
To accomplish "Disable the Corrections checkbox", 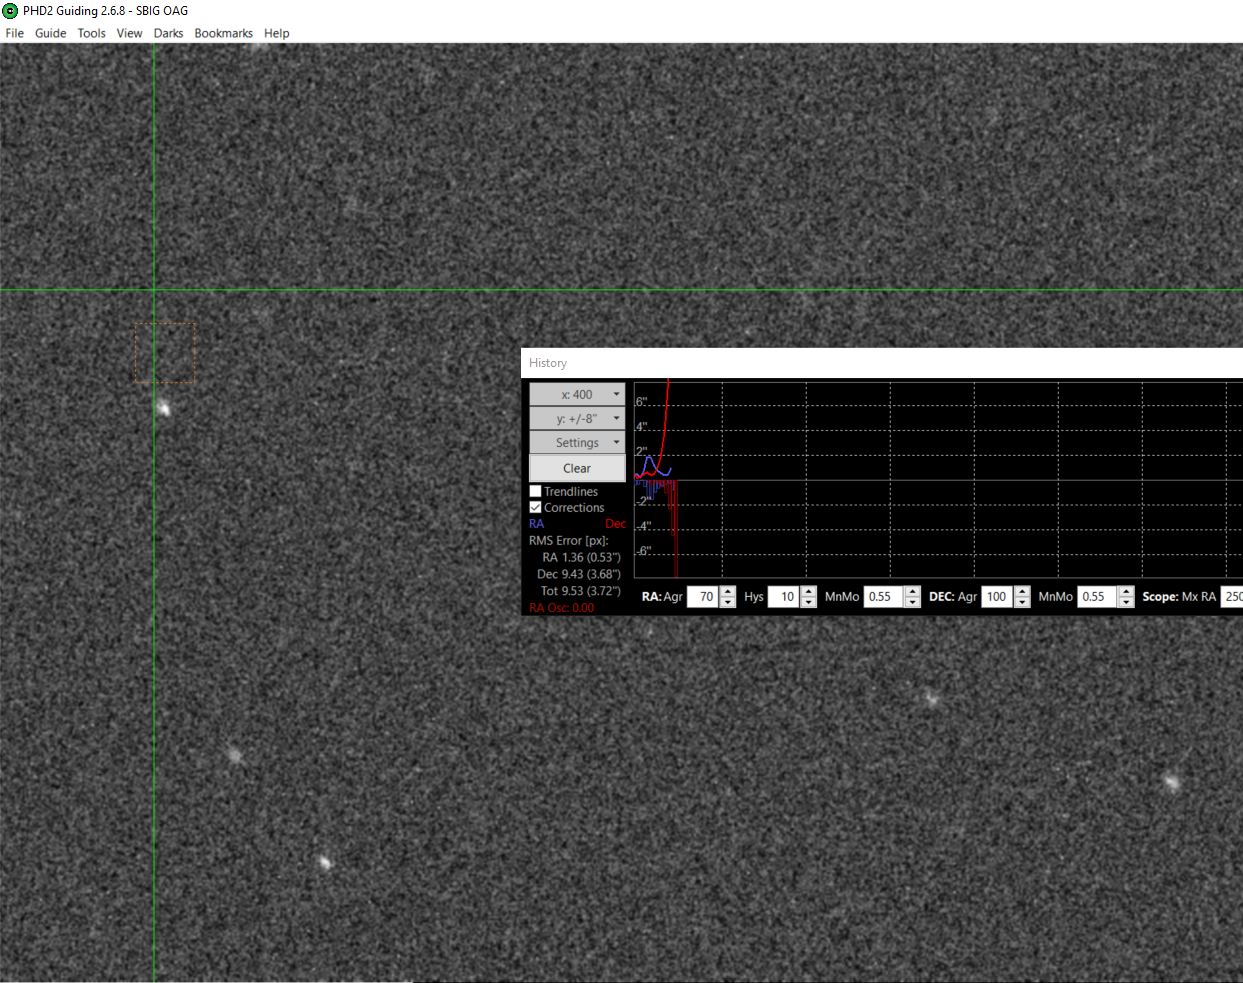I will tap(535, 507).
